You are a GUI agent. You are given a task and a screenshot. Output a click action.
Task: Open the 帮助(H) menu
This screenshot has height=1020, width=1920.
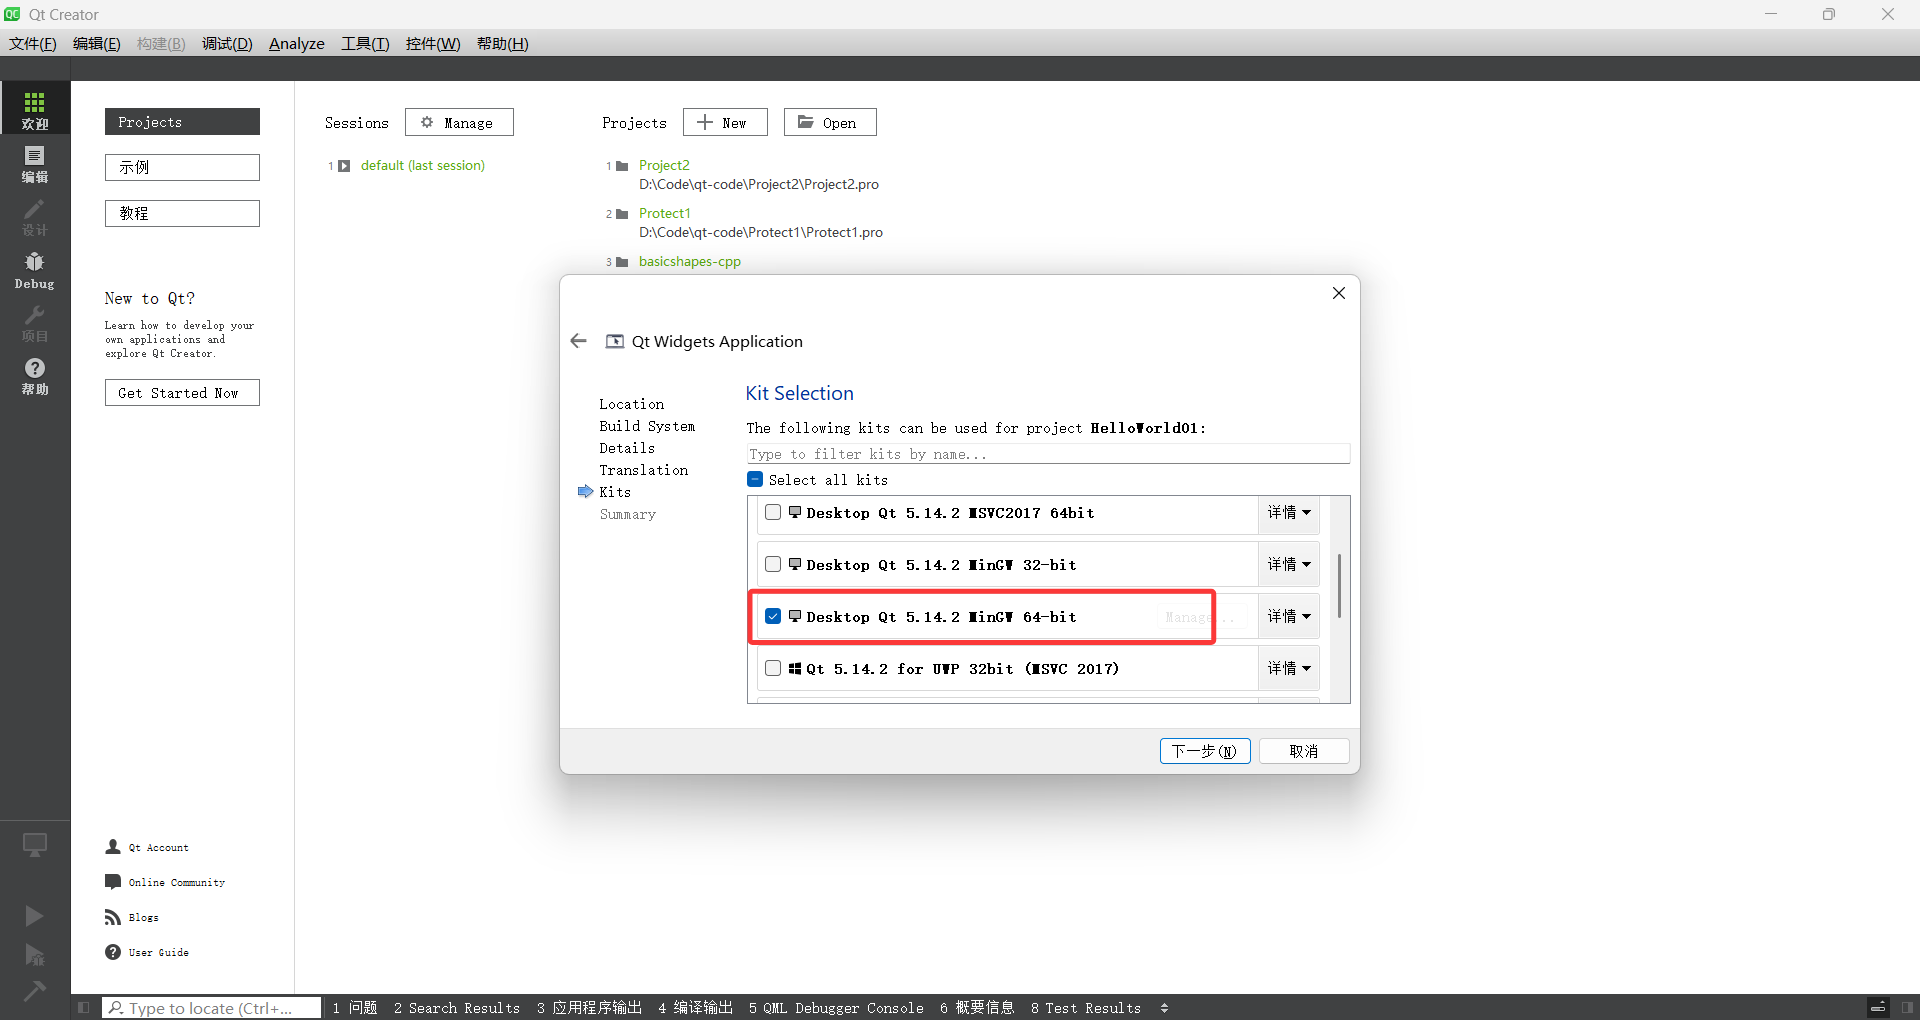[x=503, y=44]
